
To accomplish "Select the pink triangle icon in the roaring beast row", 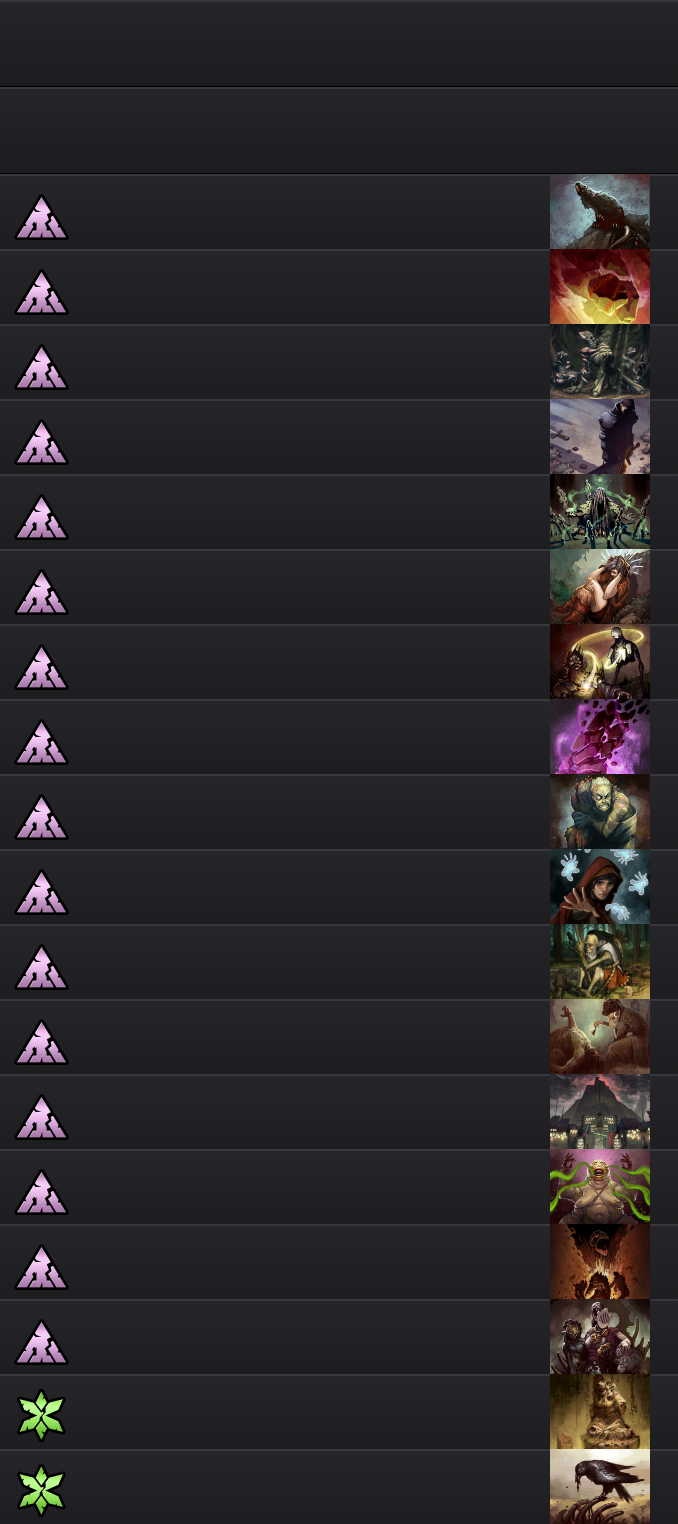I will tap(41, 217).
